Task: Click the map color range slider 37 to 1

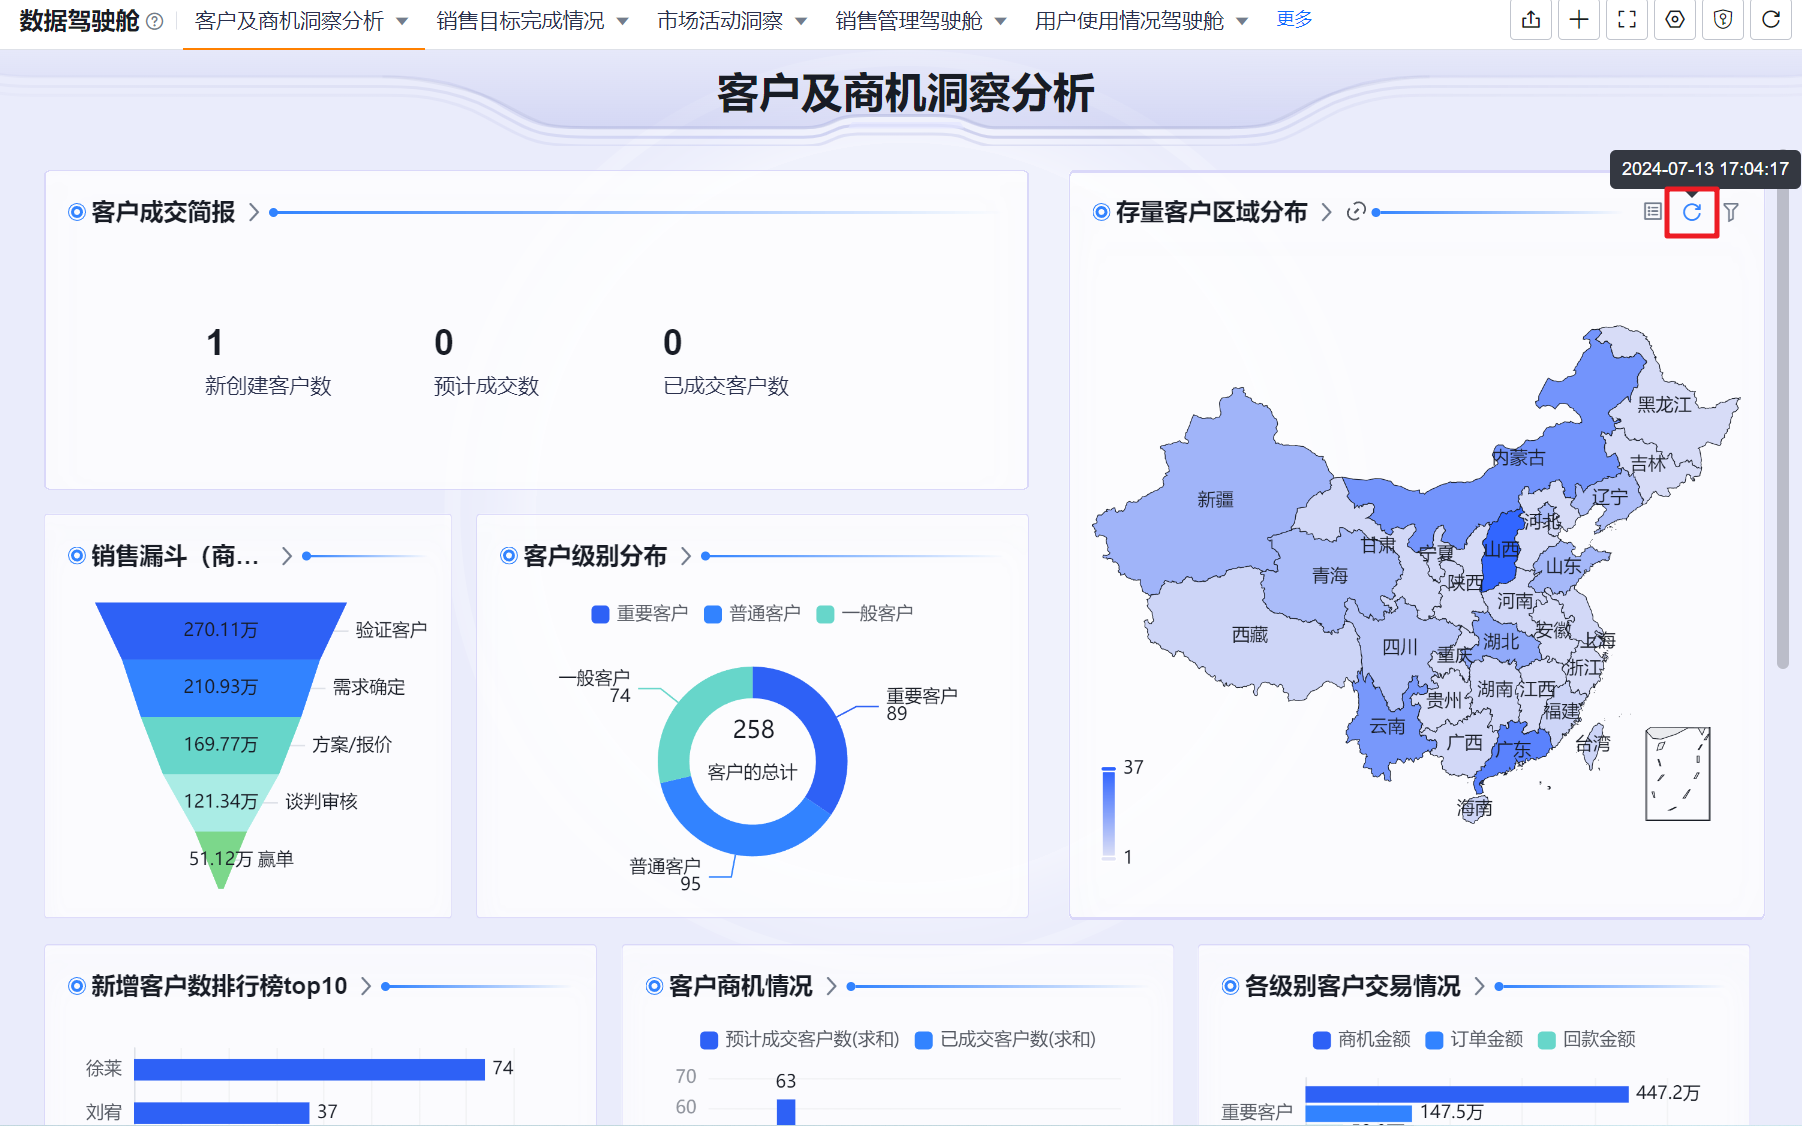Action: (1108, 813)
